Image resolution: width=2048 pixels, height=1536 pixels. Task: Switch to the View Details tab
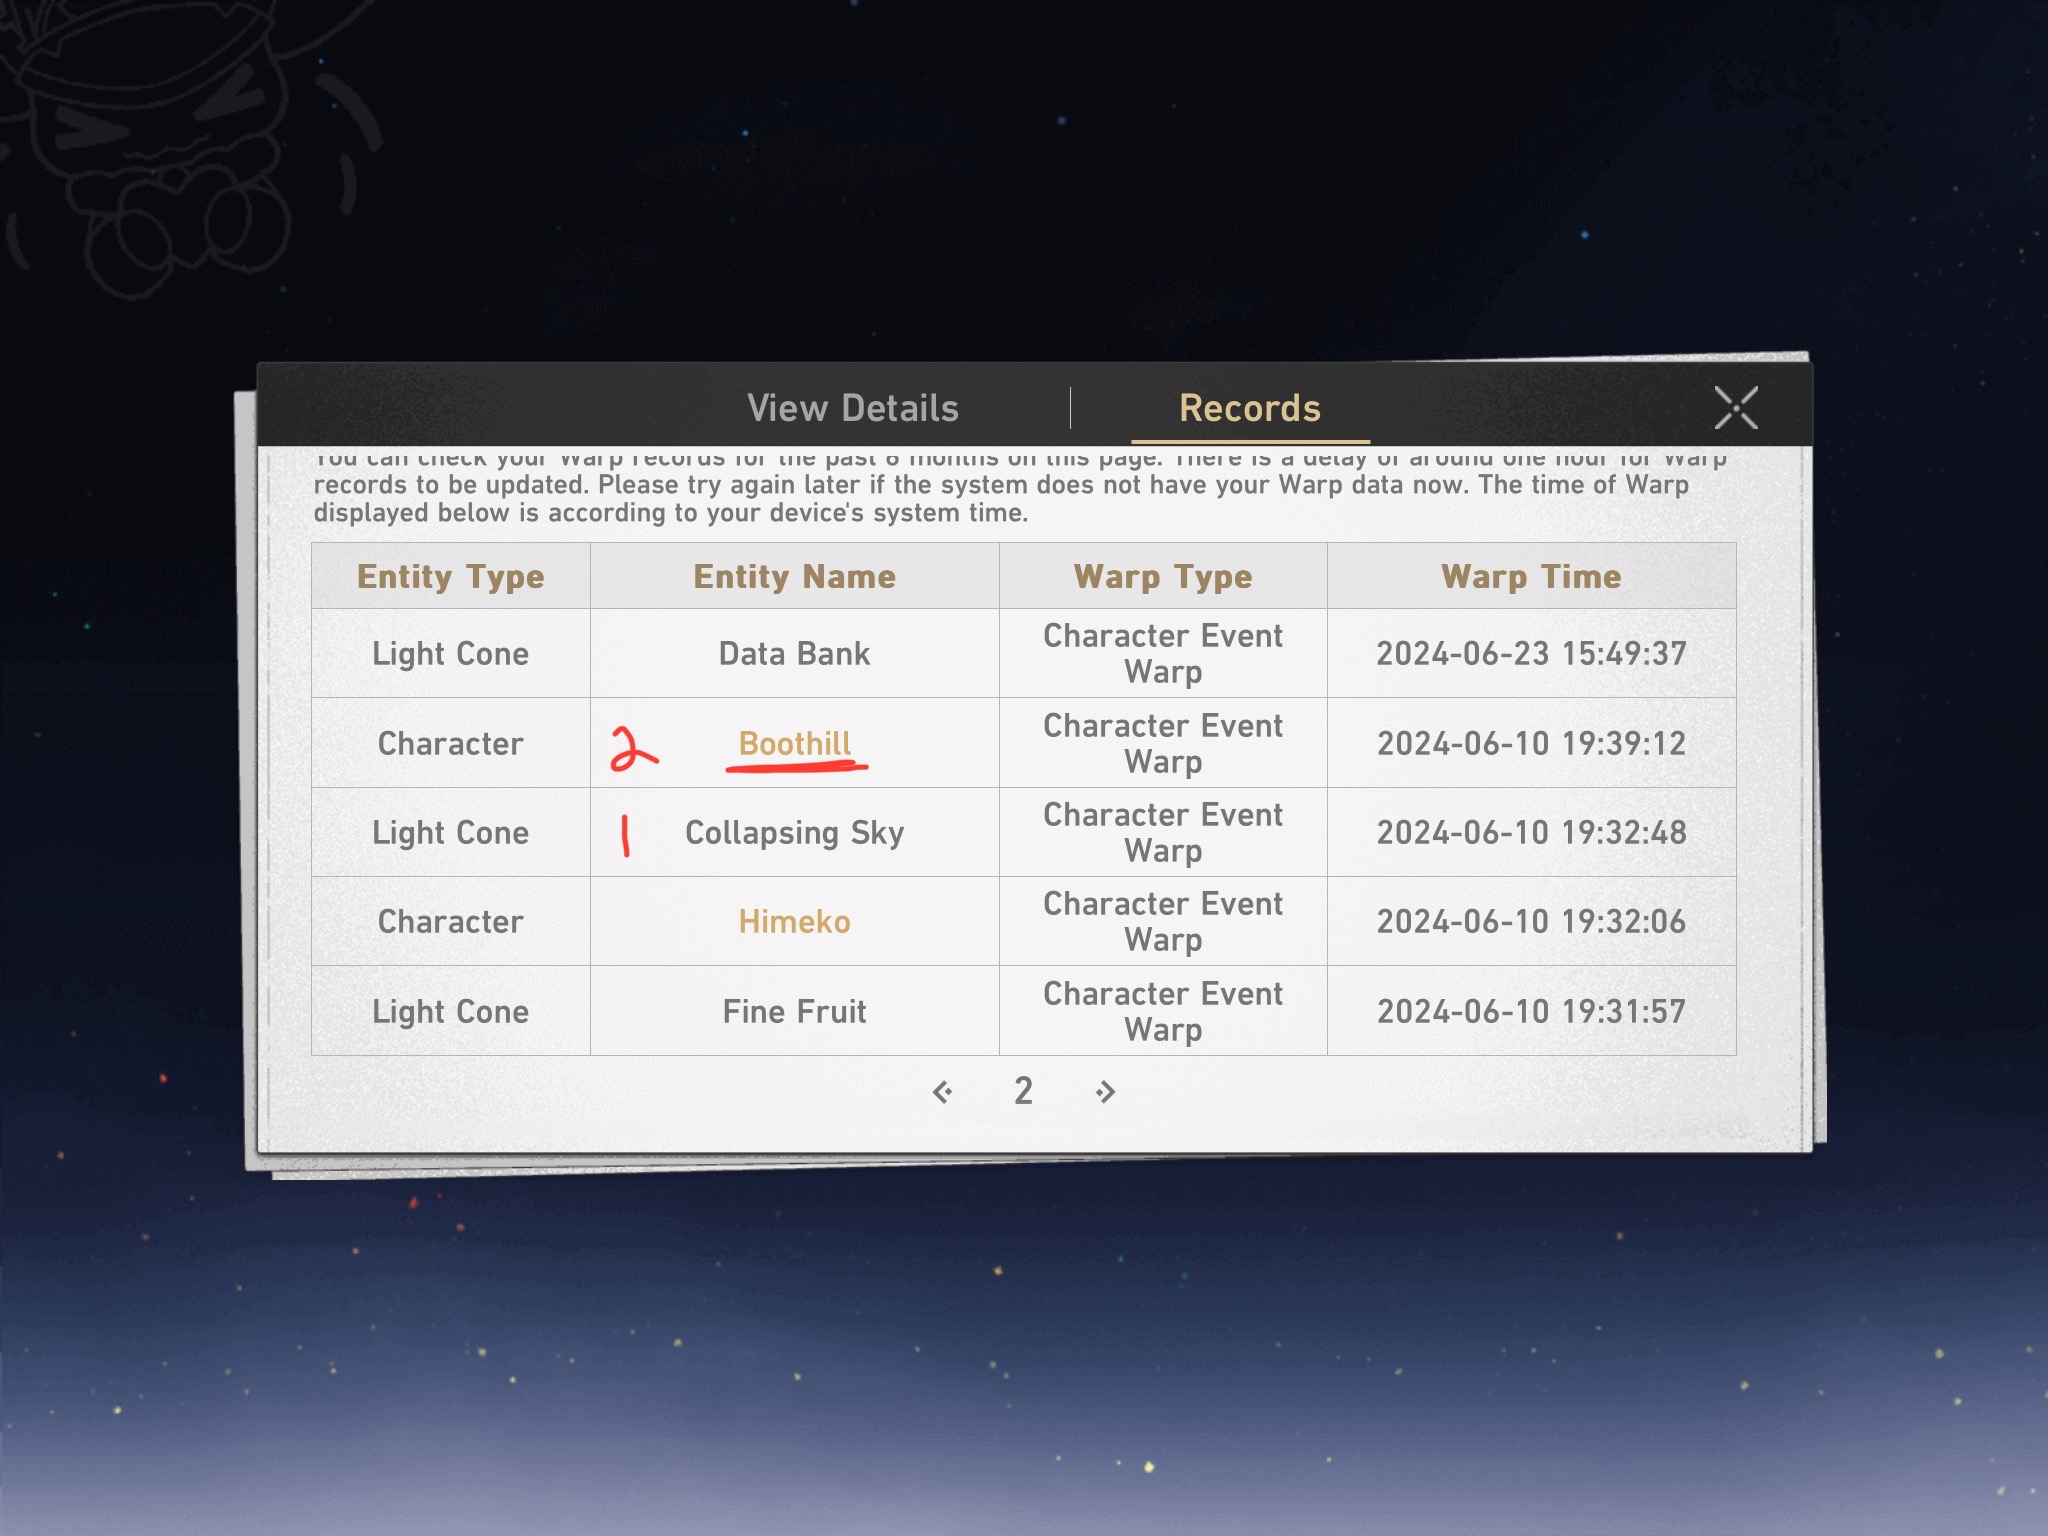[853, 408]
